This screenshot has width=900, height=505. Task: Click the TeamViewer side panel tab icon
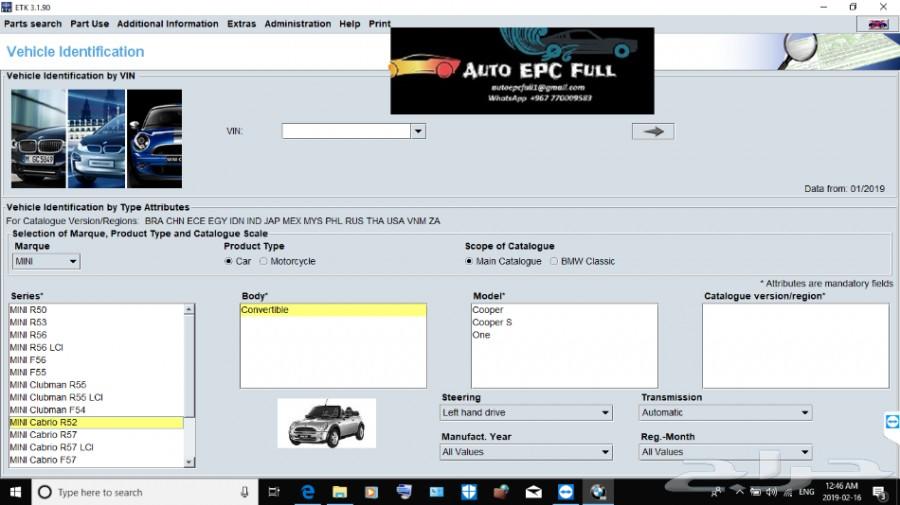coord(892,422)
